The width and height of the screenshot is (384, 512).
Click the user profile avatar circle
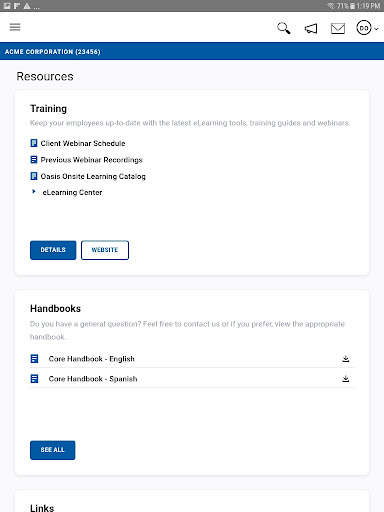click(364, 28)
